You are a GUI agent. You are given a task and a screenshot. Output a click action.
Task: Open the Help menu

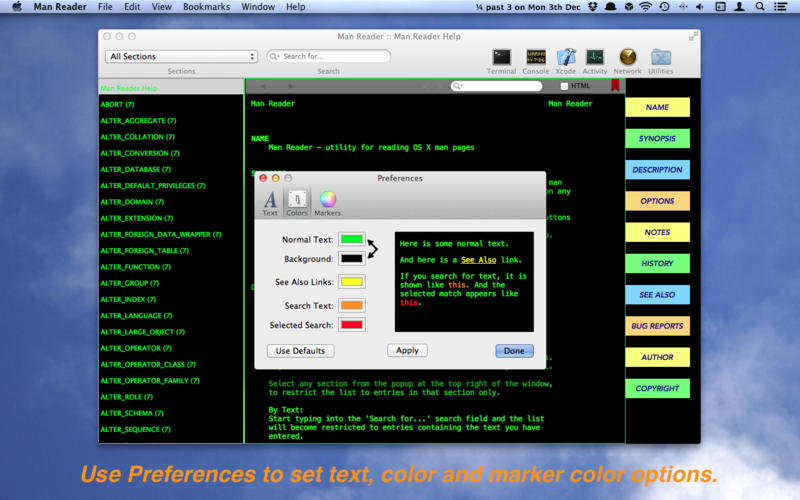point(295,7)
